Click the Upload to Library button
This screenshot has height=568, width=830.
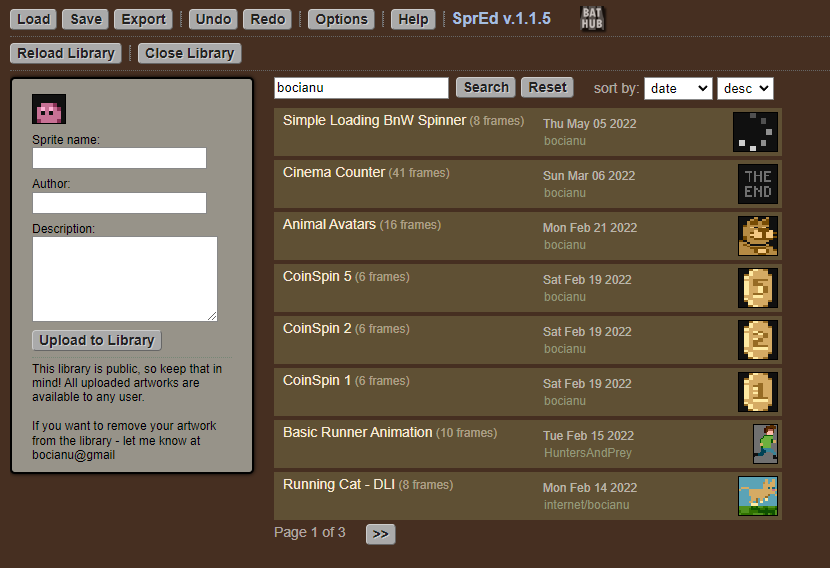[x=96, y=340]
